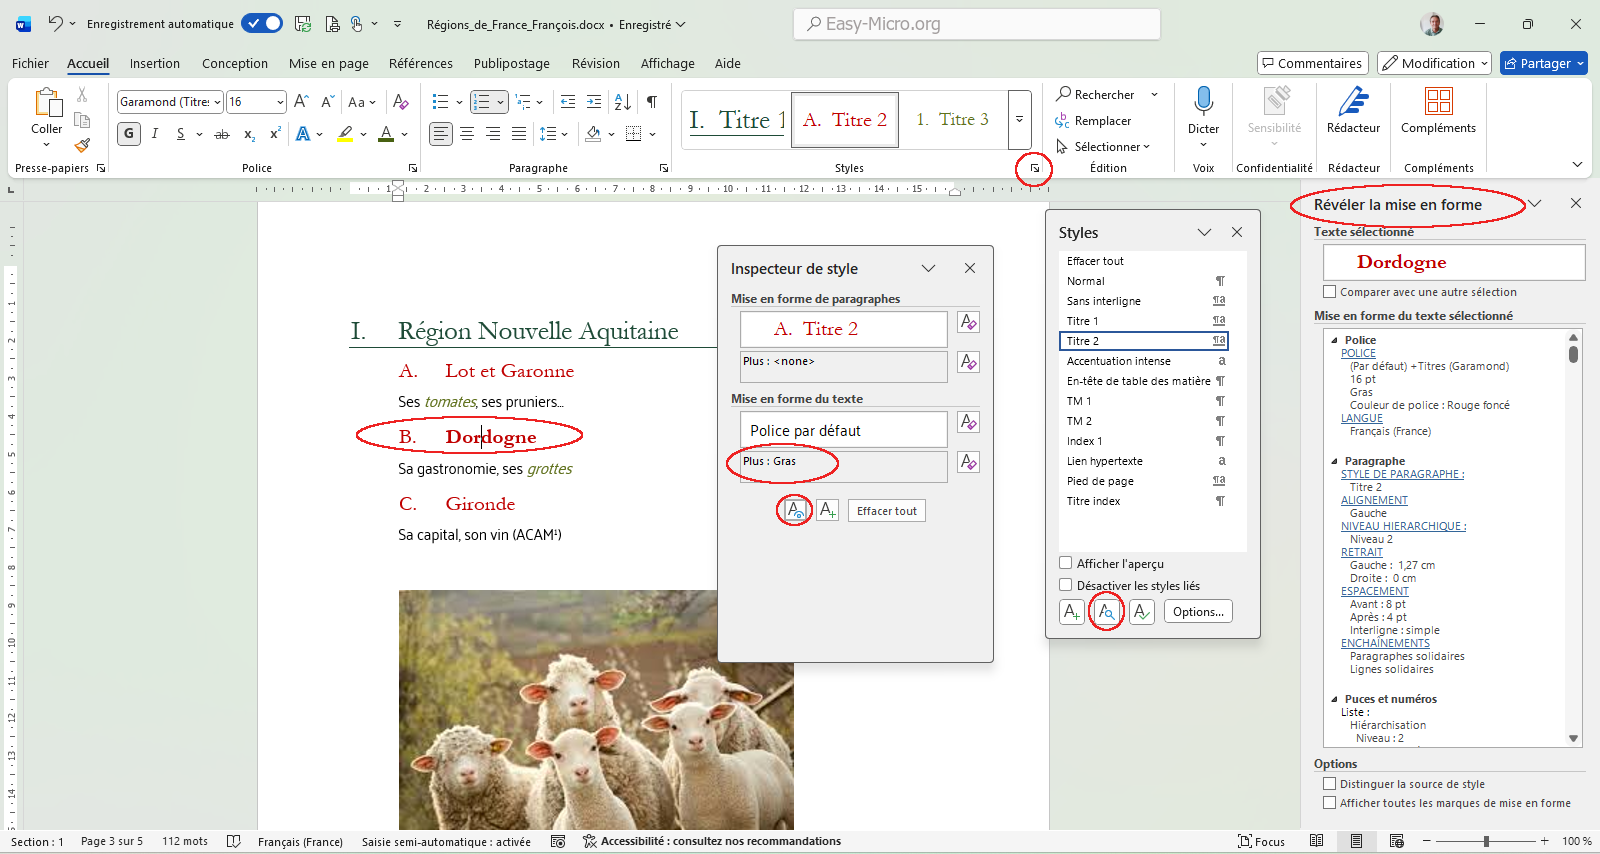Open the Insertion ribbon tab
Screen dimensions: 1600x854
[x=155, y=63]
